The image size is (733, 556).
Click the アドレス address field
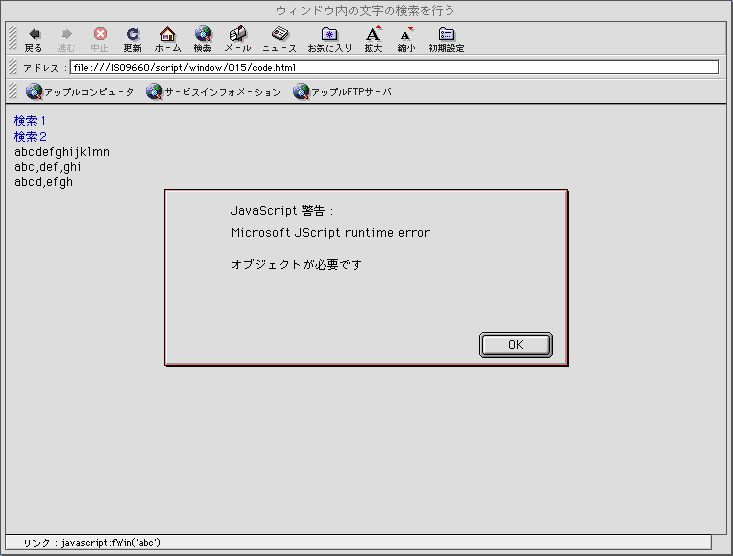pos(394,67)
